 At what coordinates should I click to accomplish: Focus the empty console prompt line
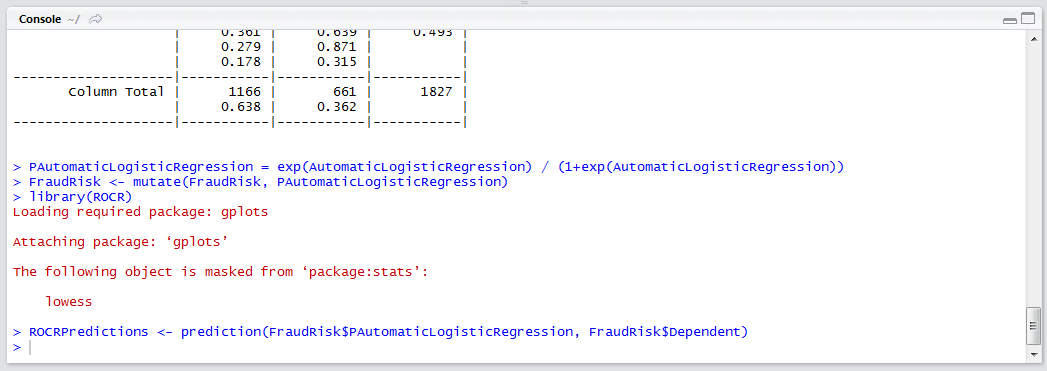pos(521,348)
